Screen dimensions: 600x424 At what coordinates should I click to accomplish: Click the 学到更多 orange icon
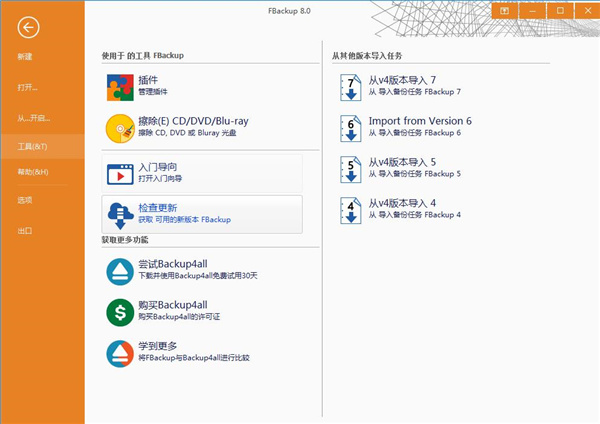click(x=120, y=352)
